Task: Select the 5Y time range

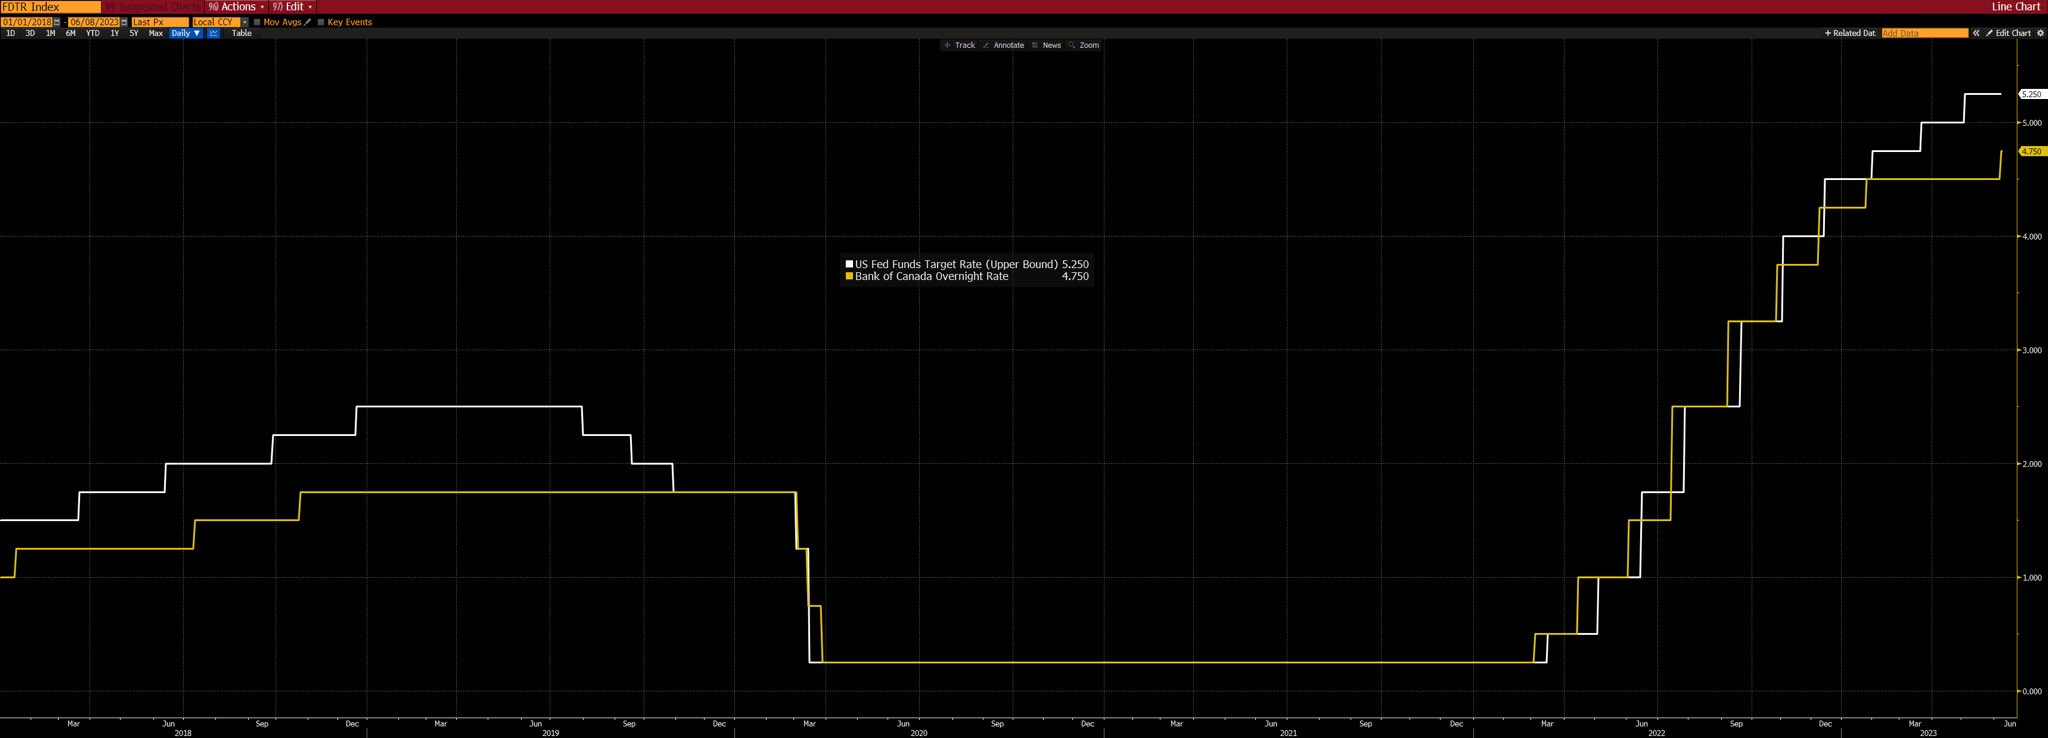Action: click(x=134, y=33)
